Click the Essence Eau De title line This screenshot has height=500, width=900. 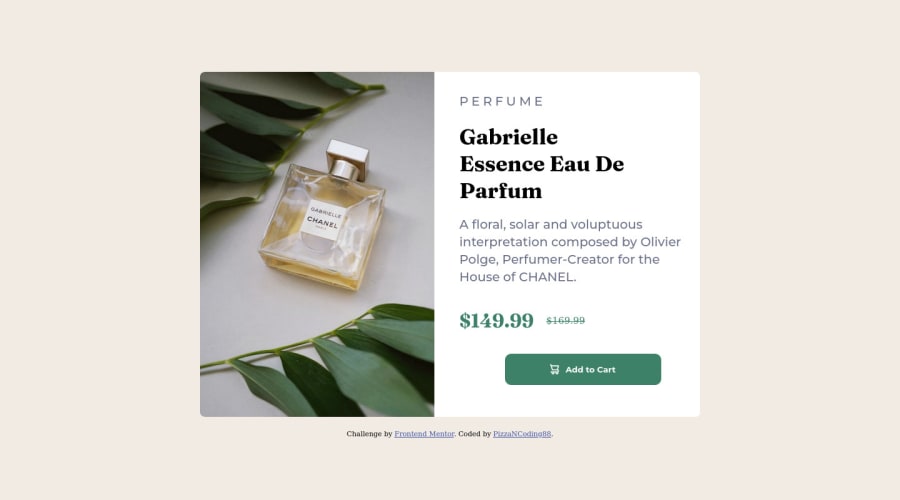click(x=541, y=164)
